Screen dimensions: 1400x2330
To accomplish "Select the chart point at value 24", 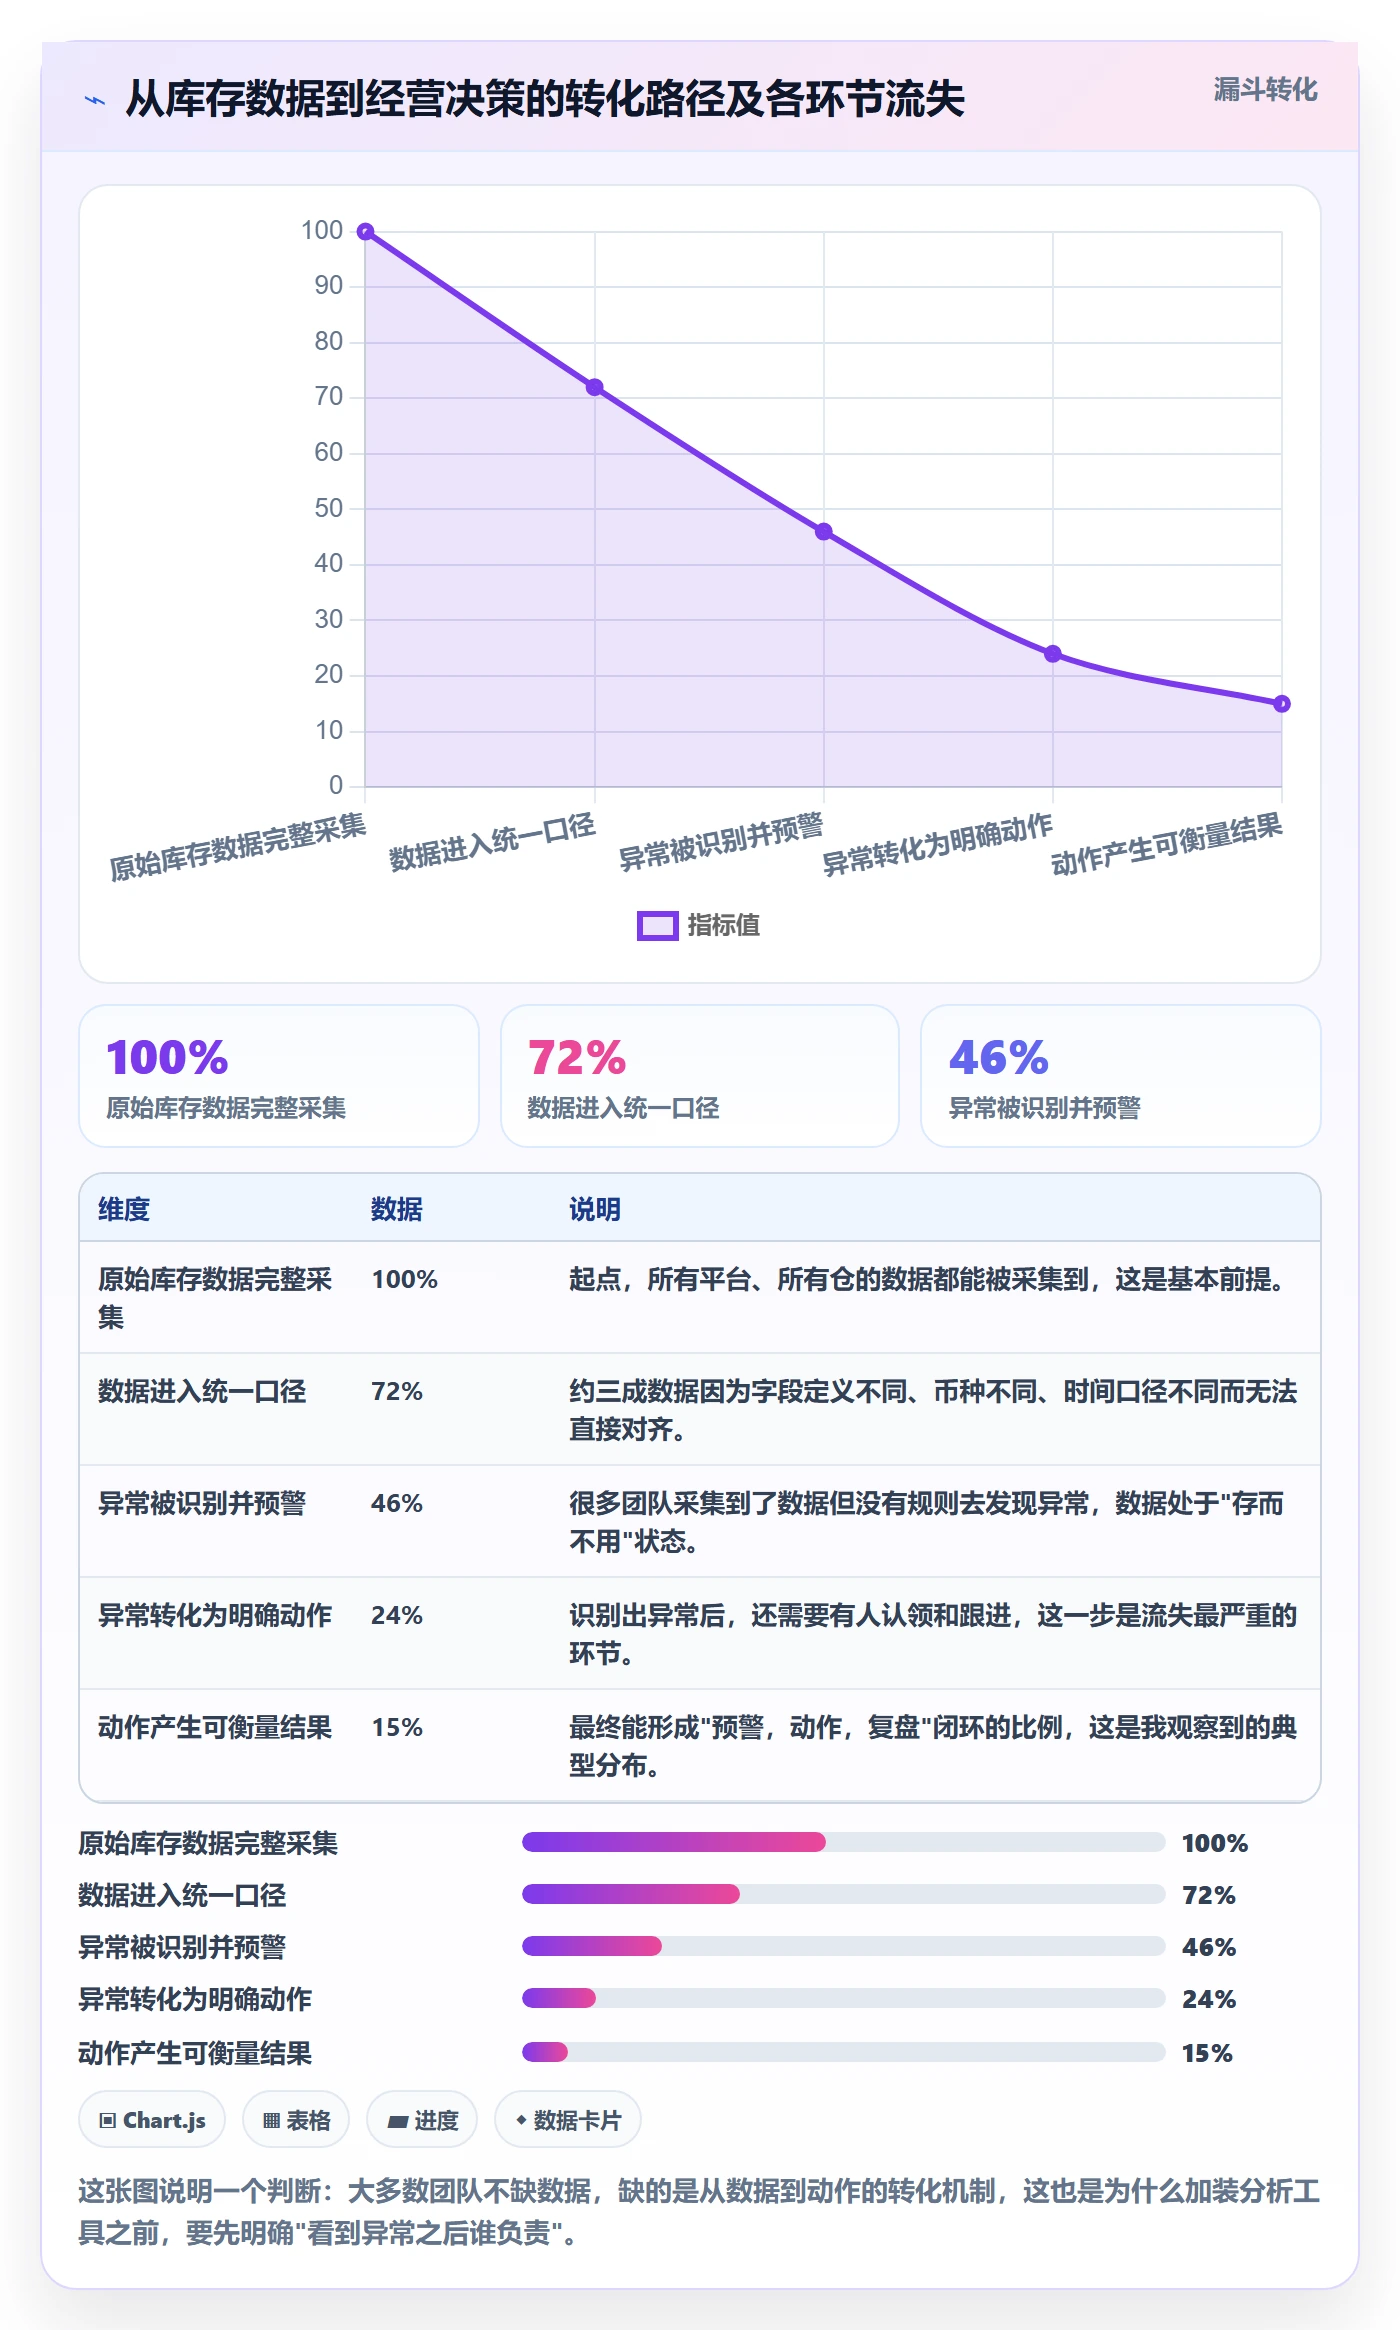I will coord(1053,654).
